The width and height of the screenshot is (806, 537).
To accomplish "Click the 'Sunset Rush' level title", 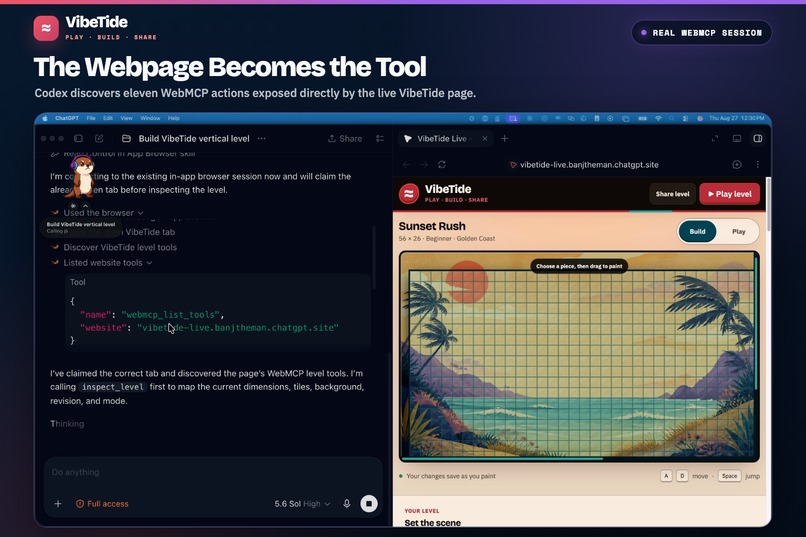I will 432,226.
